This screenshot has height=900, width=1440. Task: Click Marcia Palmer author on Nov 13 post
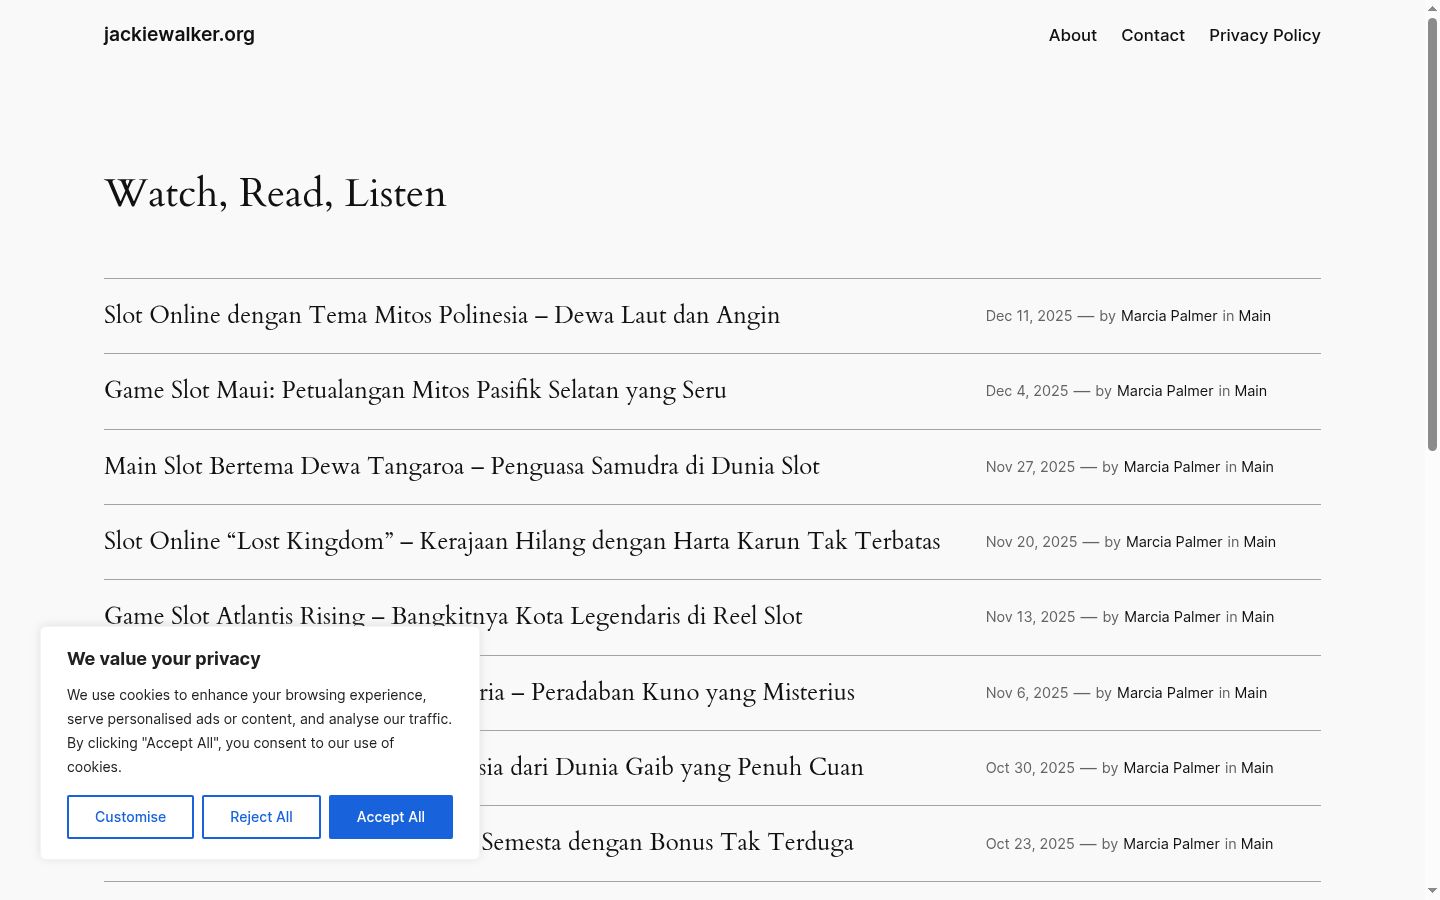[1172, 617]
